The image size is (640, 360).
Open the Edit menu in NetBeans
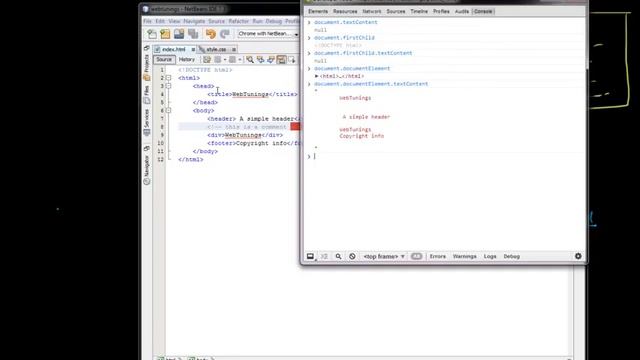(160, 21)
